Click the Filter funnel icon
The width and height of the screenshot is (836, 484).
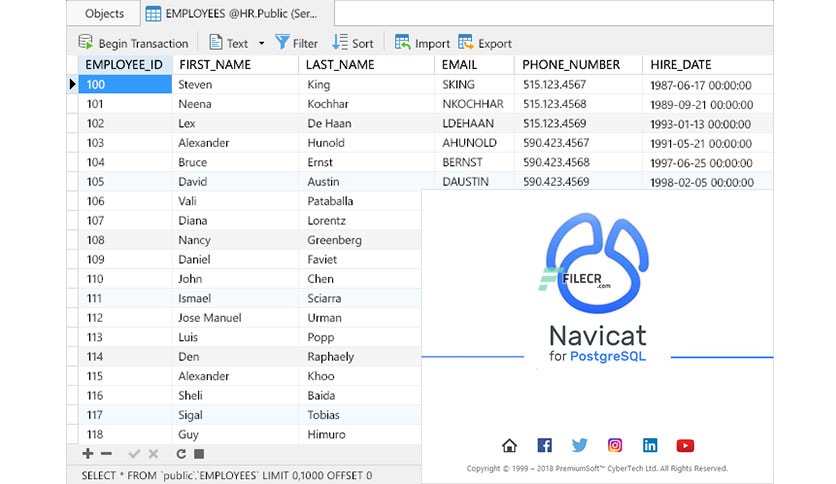coord(282,42)
